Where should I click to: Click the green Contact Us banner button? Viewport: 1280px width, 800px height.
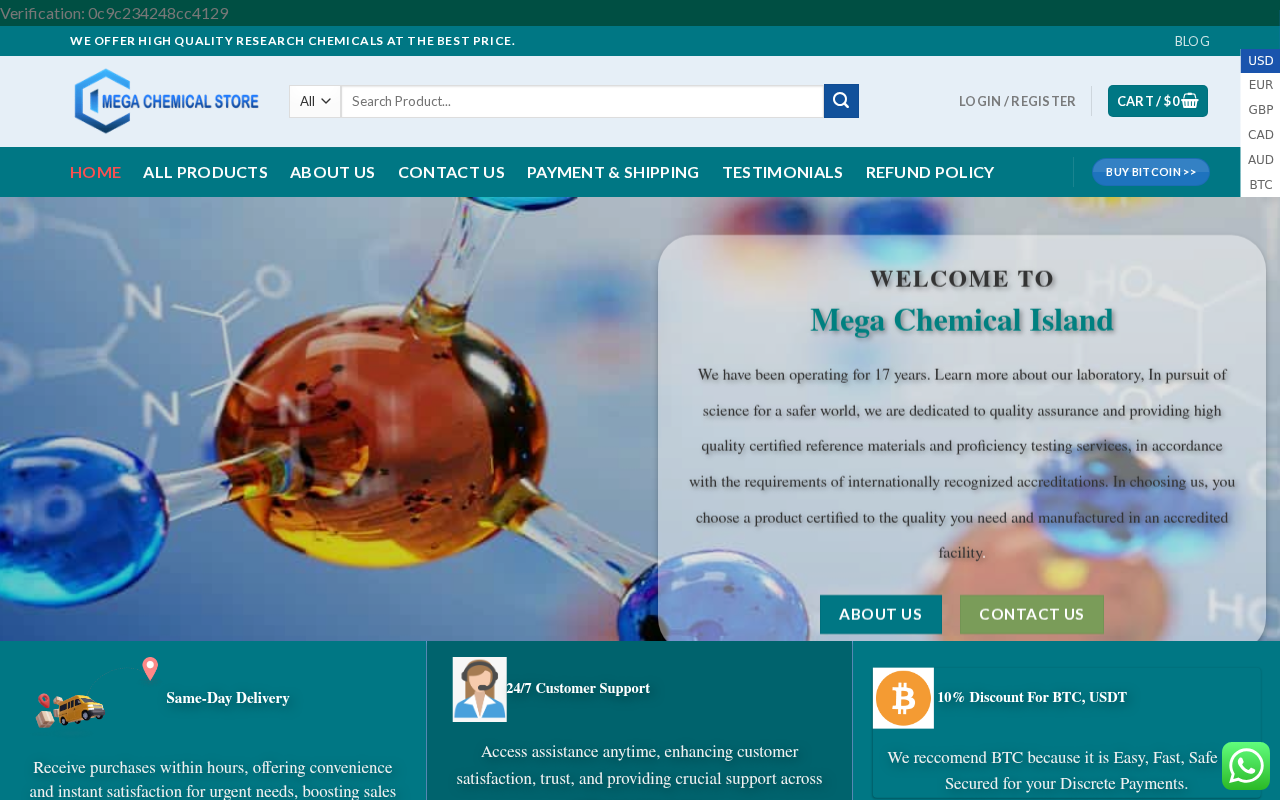(x=1032, y=614)
